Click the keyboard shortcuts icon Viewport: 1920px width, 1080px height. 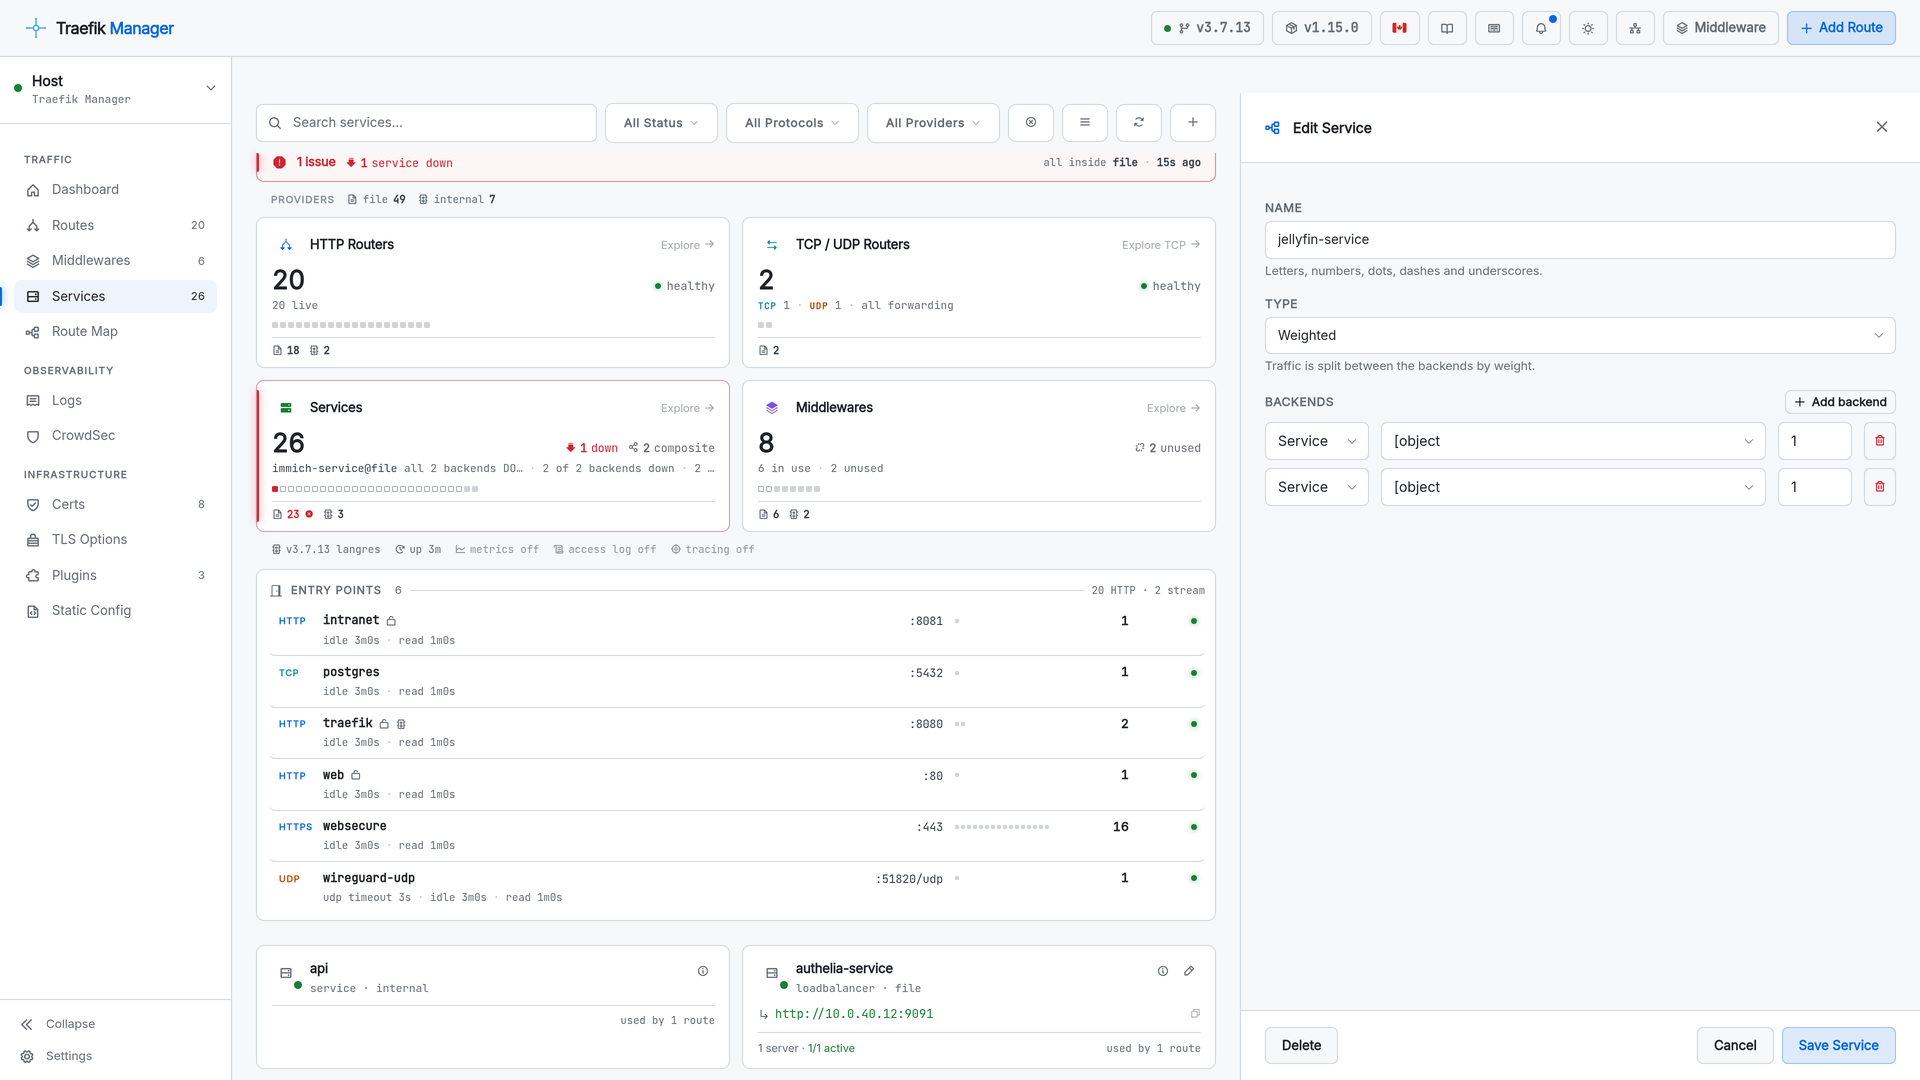click(1494, 28)
